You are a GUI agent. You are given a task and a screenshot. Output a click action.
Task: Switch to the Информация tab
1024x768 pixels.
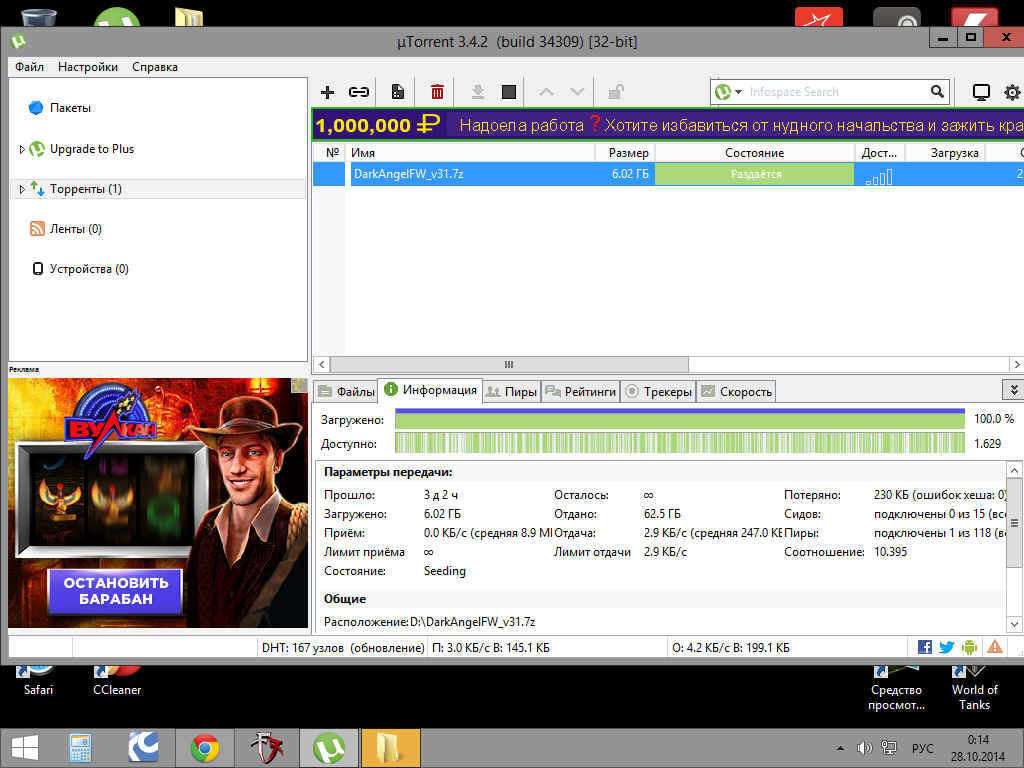[x=430, y=390]
